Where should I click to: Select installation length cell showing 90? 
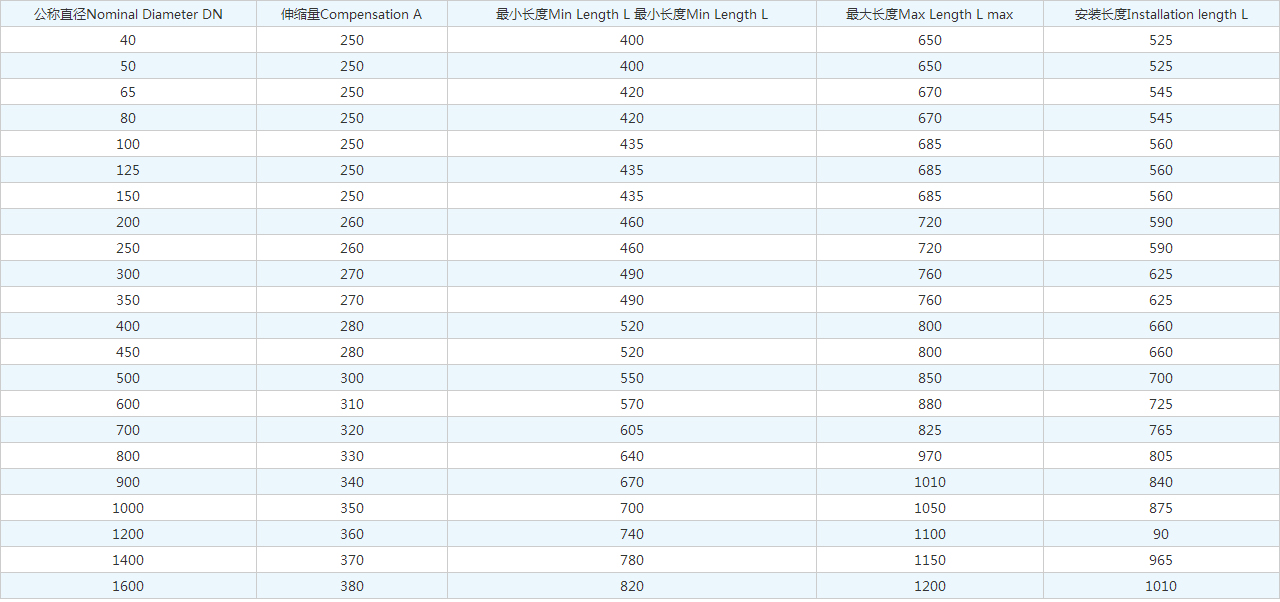(1161, 534)
